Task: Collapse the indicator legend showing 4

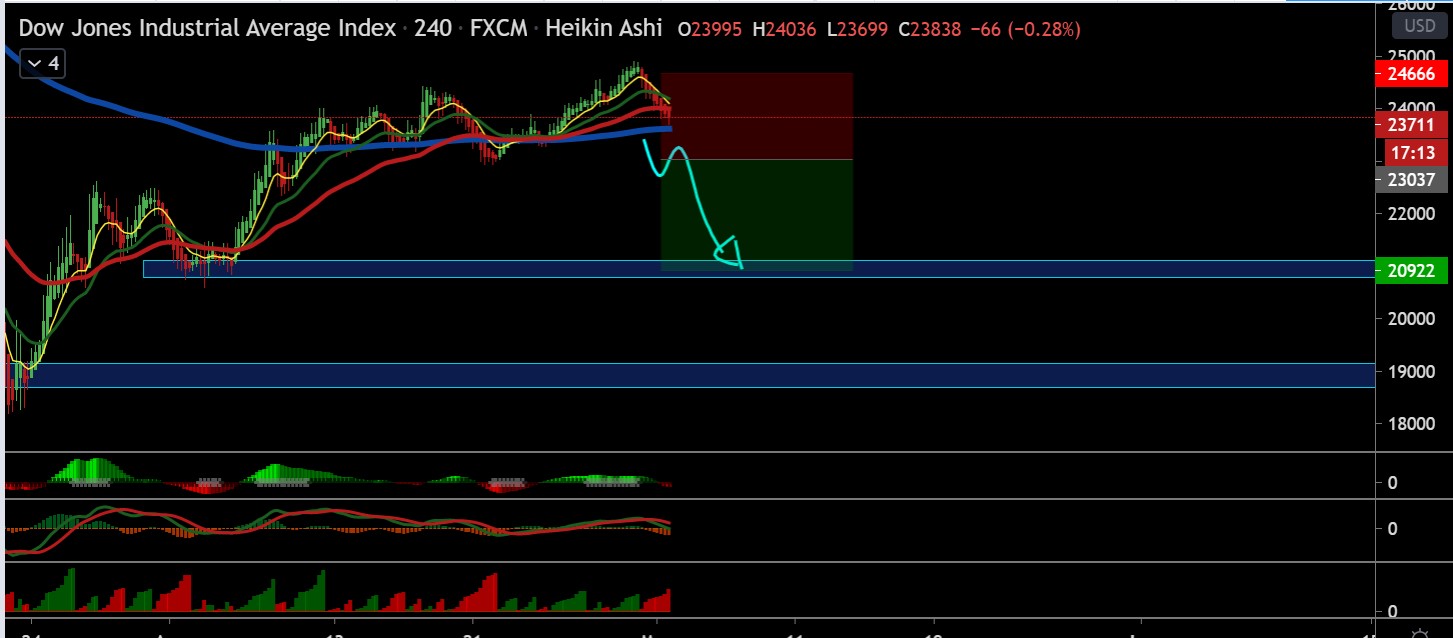Action: (43, 64)
